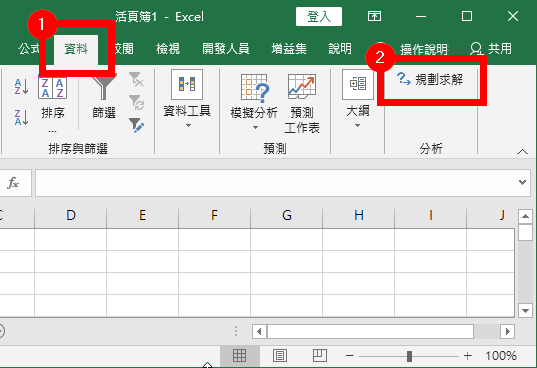Click the horizontal scrollbar left arrow
The width and height of the screenshot is (537, 368).
[x=259, y=331]
